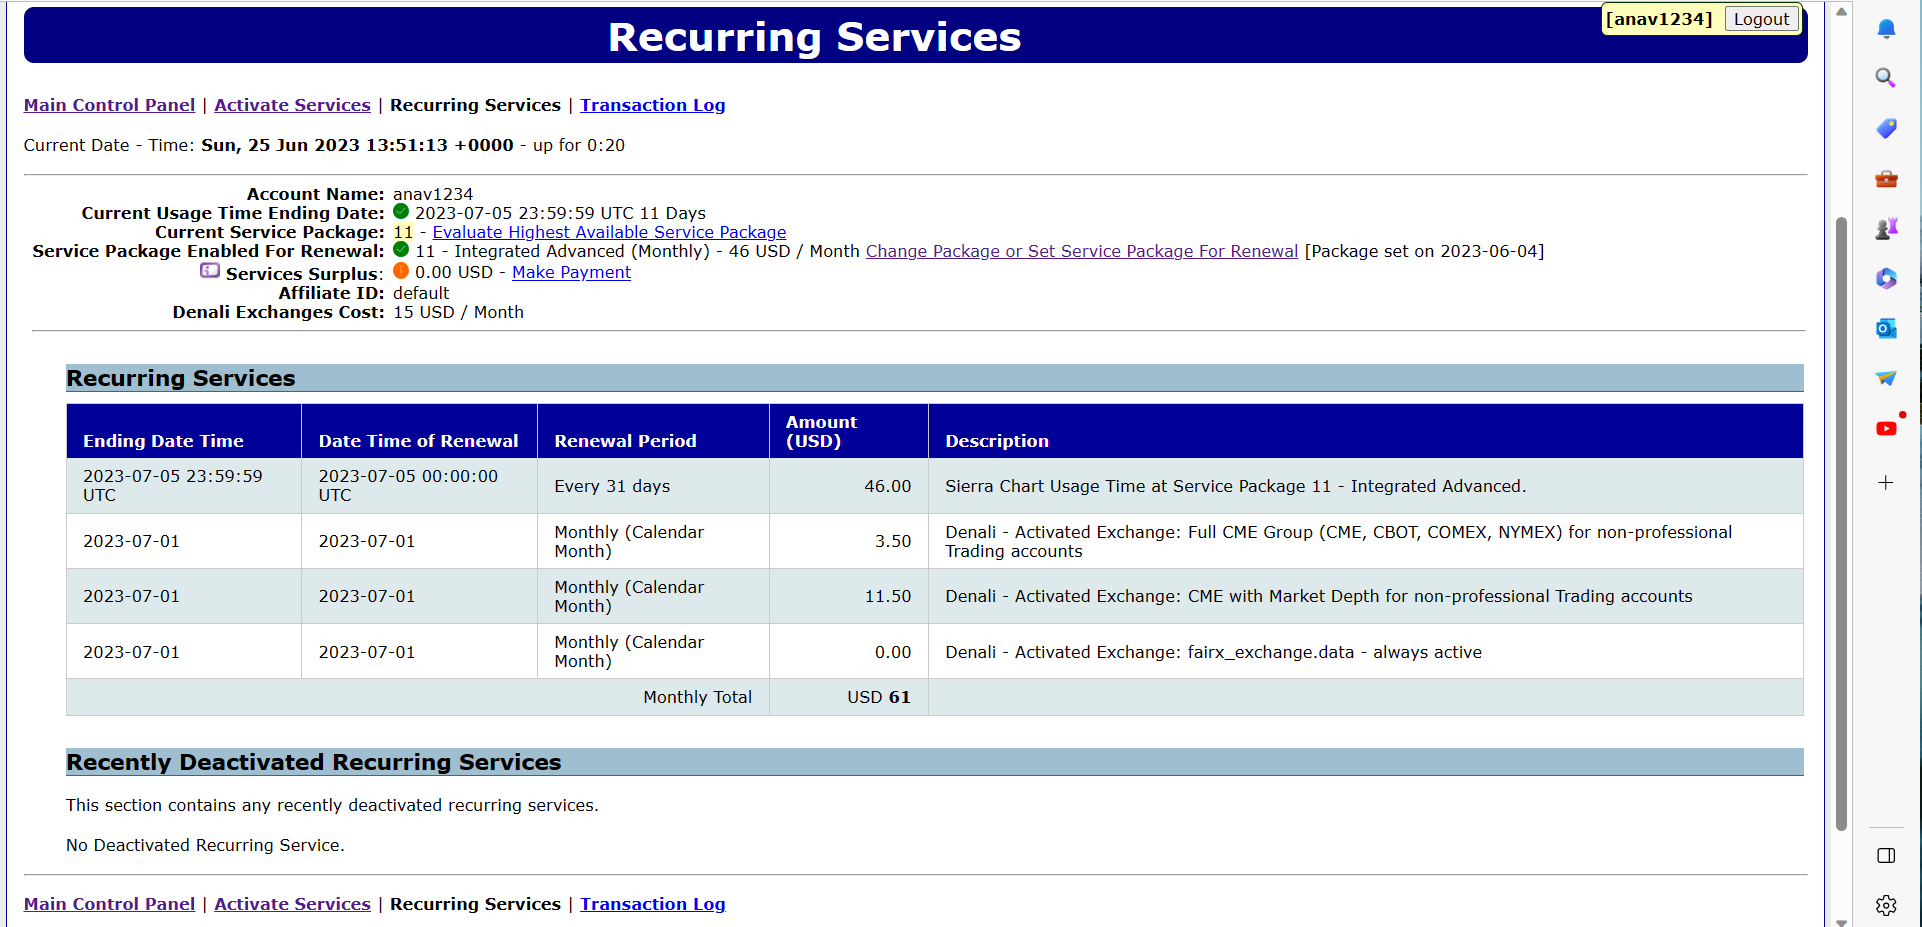Click the Description column header

click(1366, 431)
